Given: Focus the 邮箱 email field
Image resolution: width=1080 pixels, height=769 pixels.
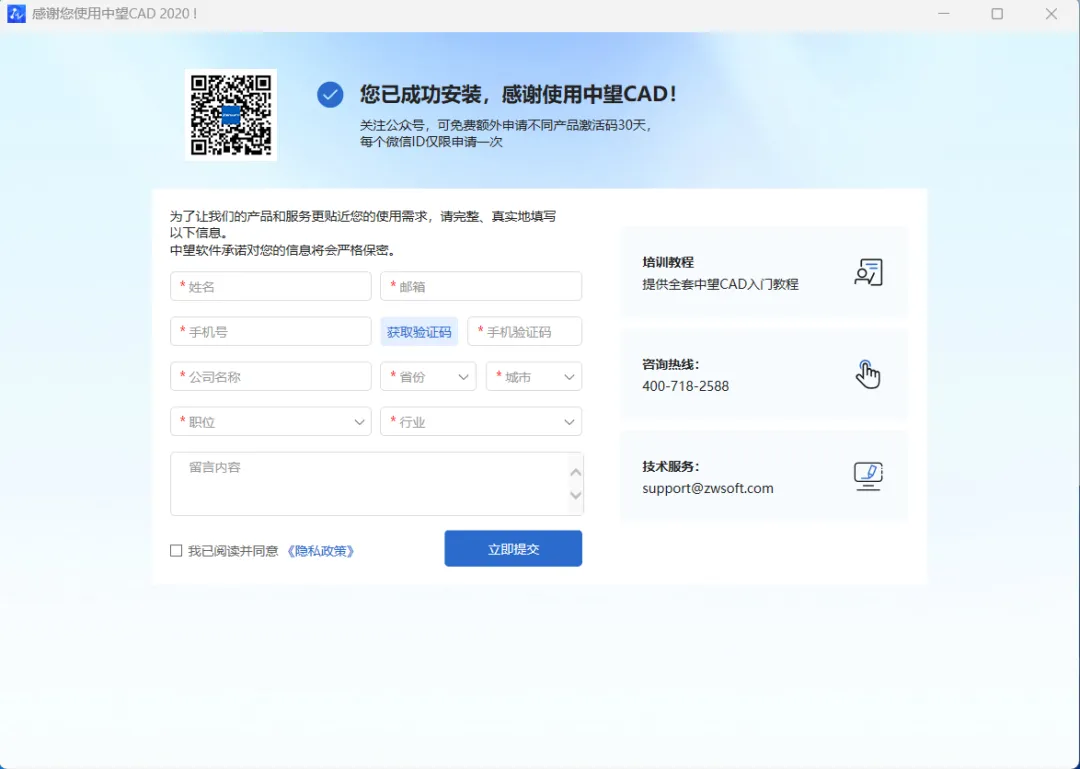Looking at the screenshot, I should (x=481, y=287).
